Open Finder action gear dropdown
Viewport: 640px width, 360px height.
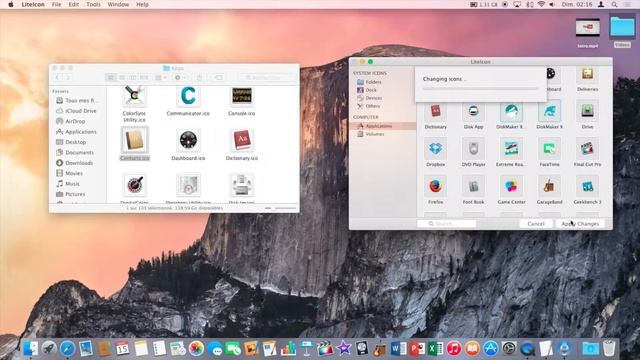(180, 78)
